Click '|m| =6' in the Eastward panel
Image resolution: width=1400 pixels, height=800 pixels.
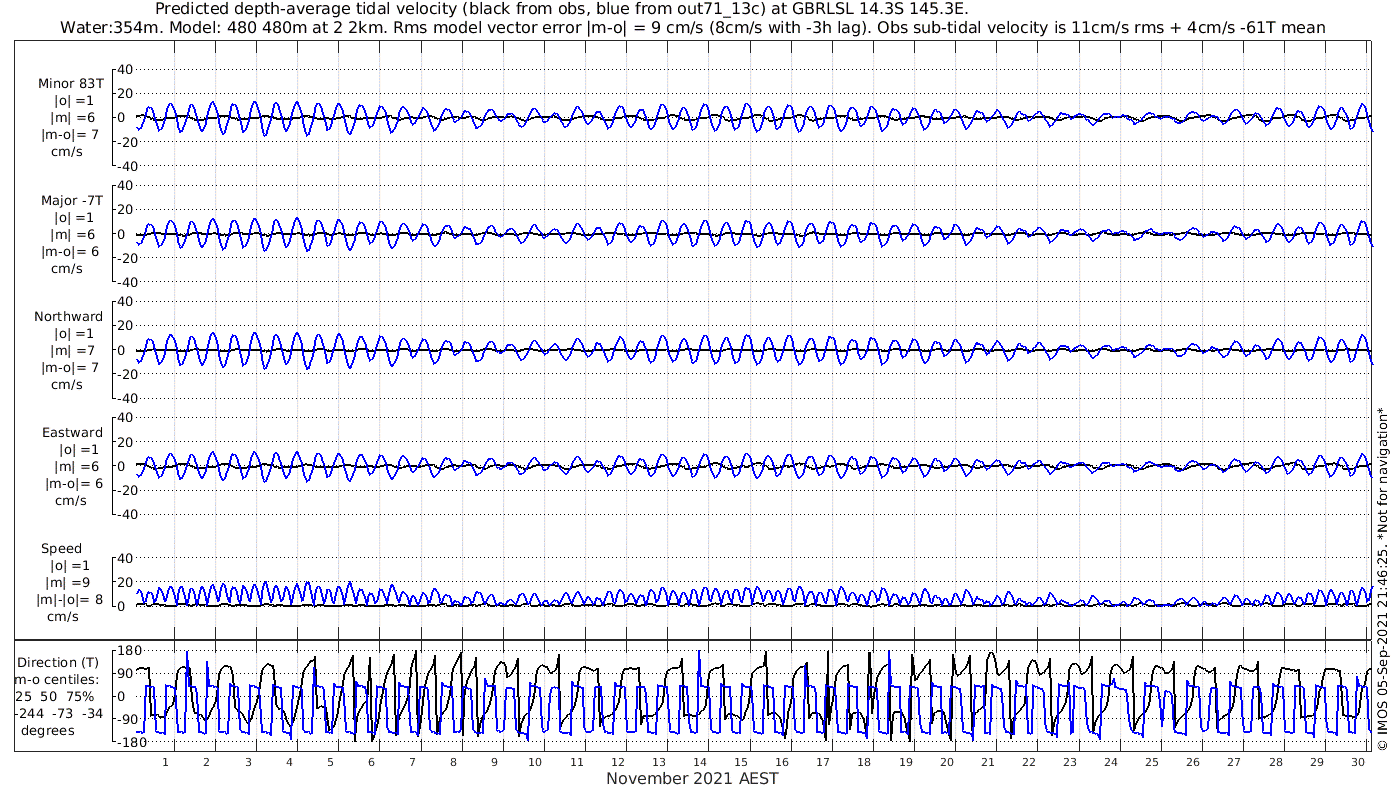pos(76,467)
